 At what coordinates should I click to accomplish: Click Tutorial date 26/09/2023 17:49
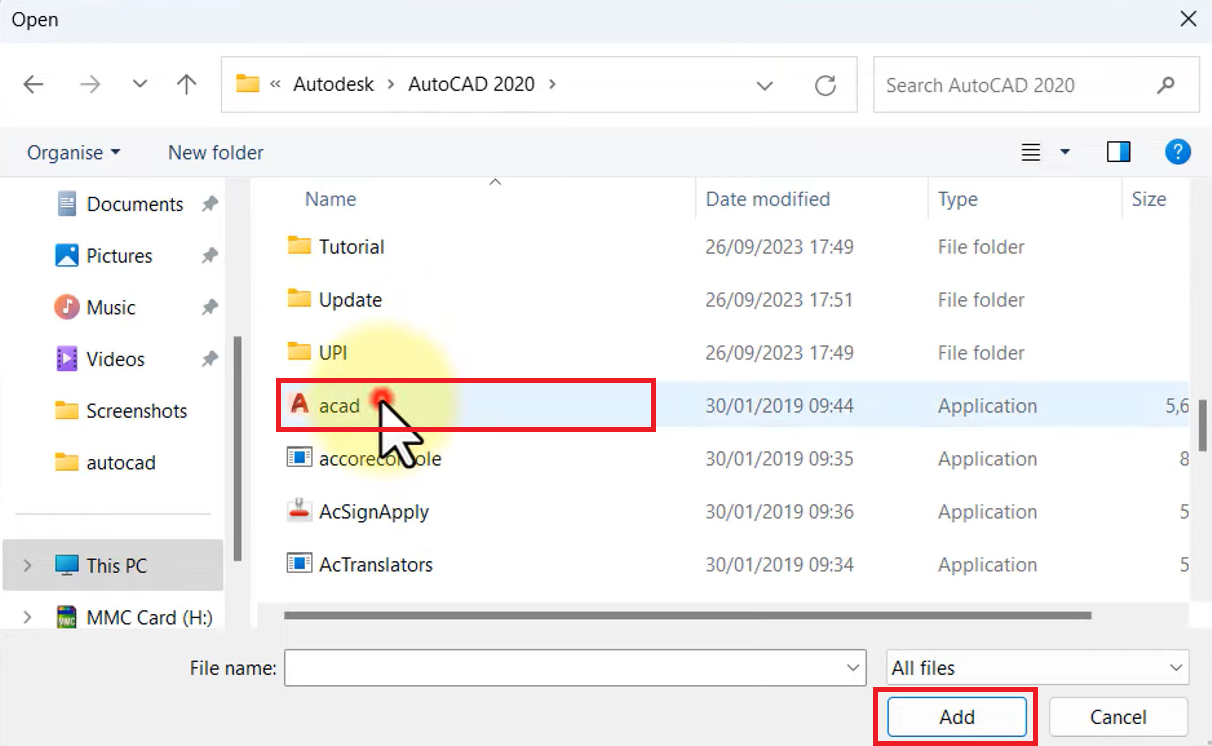[x=779, y=247]
